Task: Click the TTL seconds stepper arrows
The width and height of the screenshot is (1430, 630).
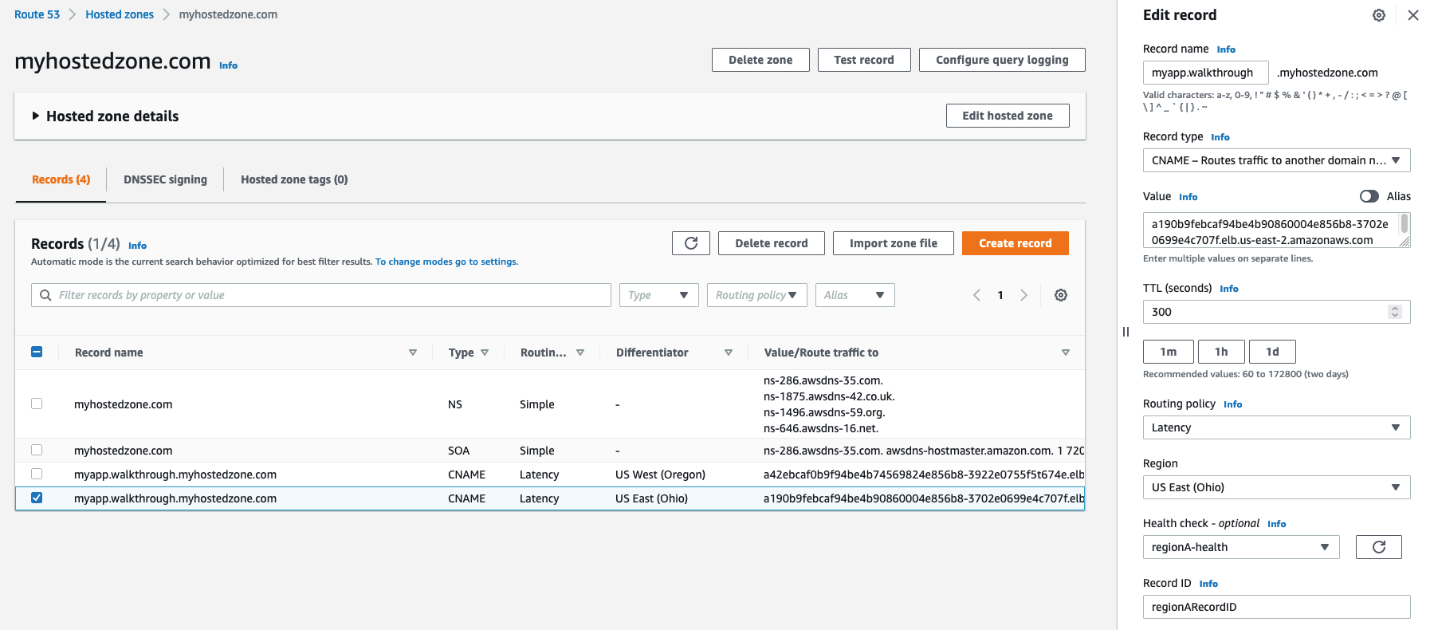Action: [x=1394, y=312]
